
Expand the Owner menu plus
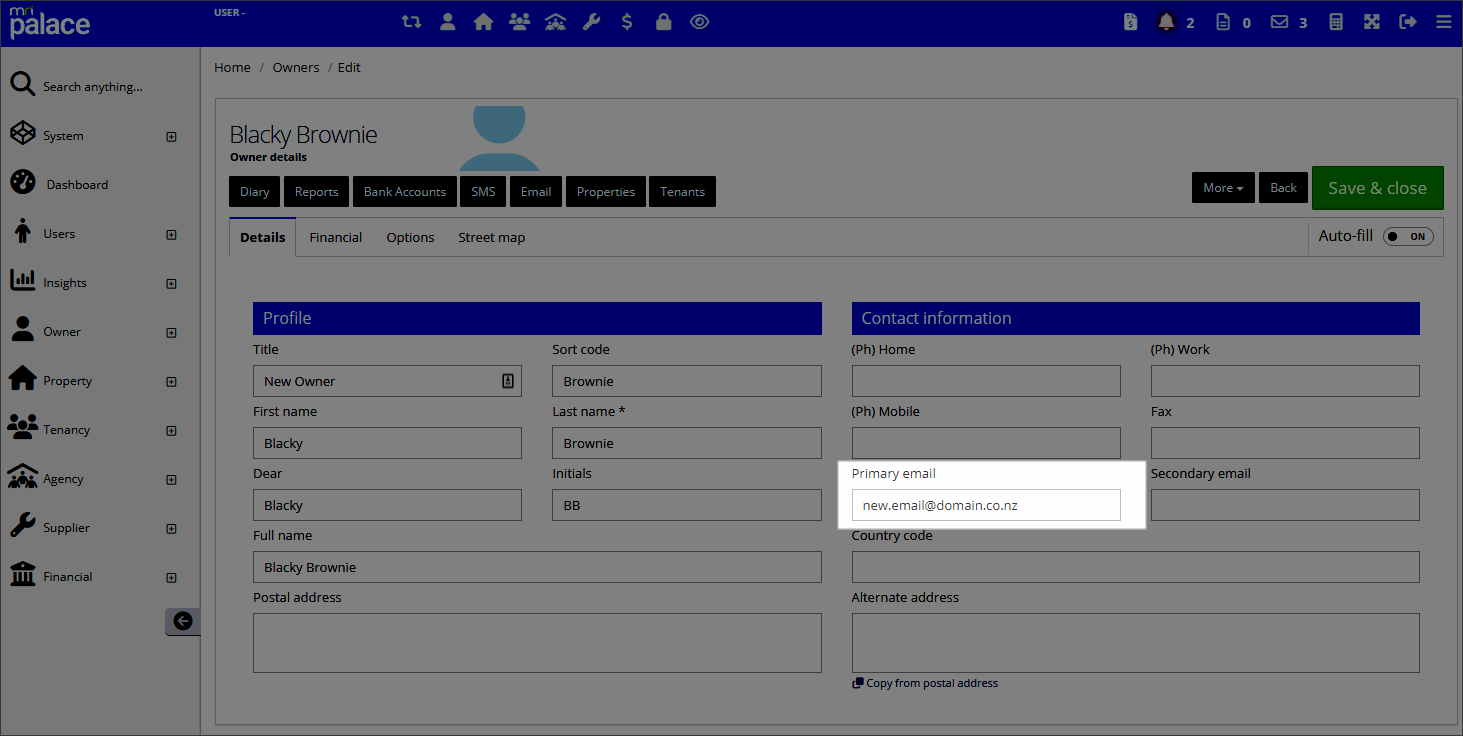coord(171,332)
